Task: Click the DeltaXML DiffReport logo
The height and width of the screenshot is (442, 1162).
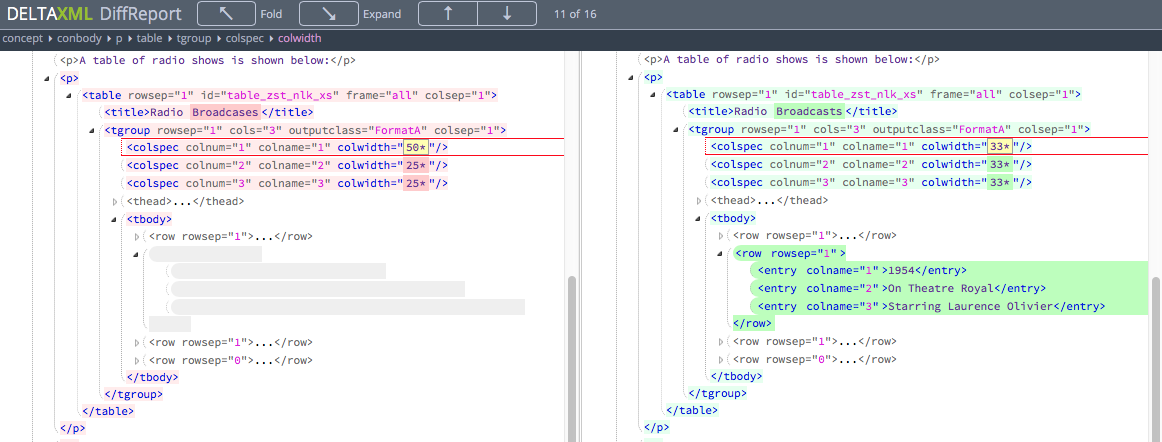Action: (x=94, y=14)
